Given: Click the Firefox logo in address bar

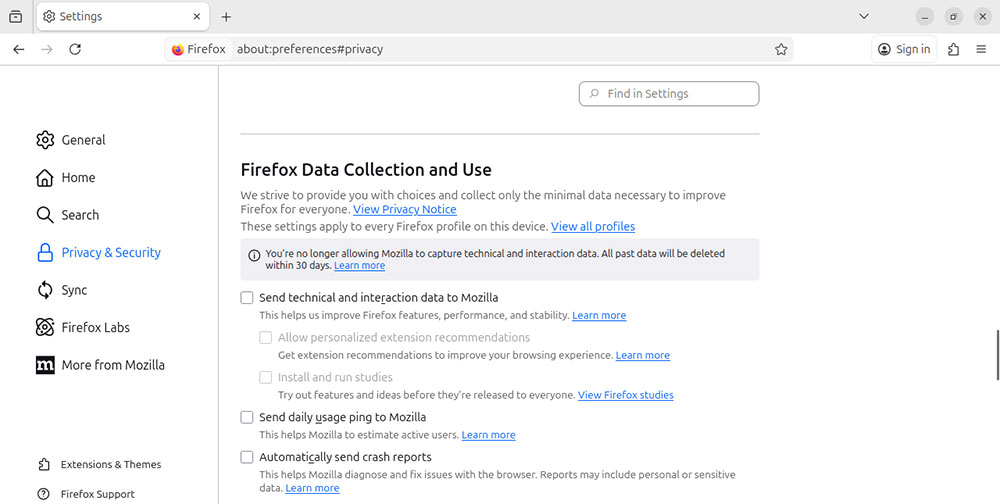Looking at the screenshot, I should tap(177, 49).
